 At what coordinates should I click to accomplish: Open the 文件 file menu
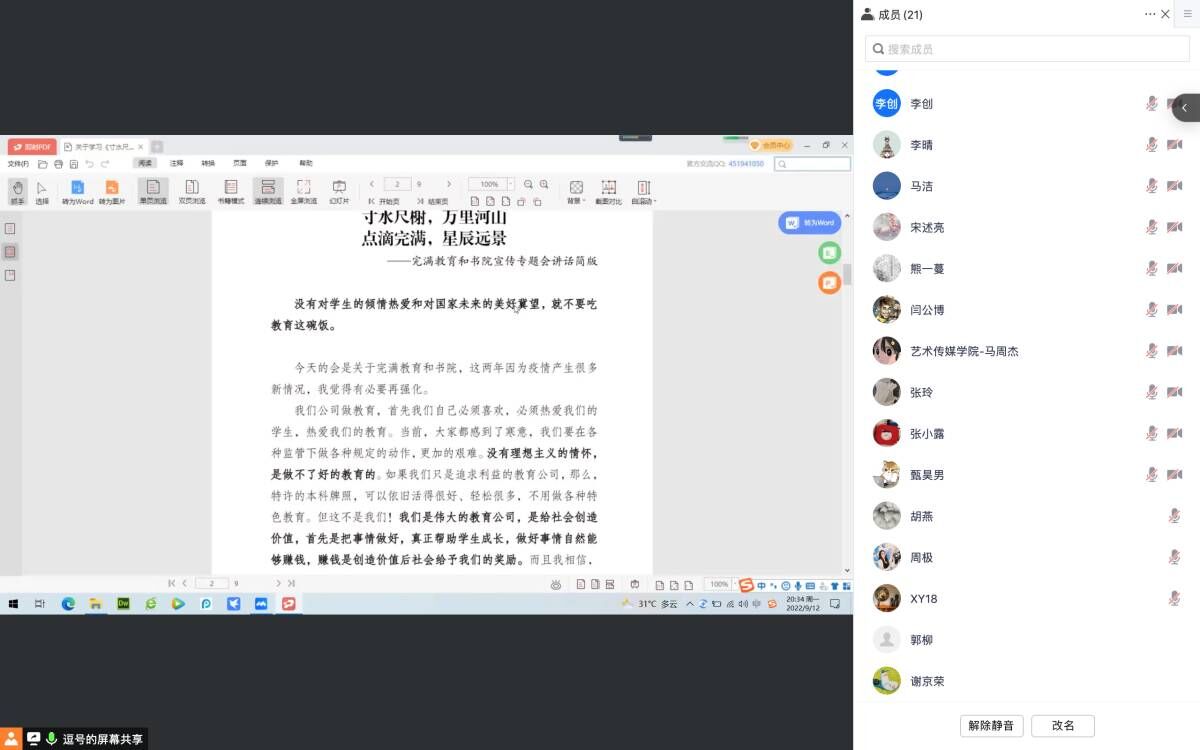[18, 163]
